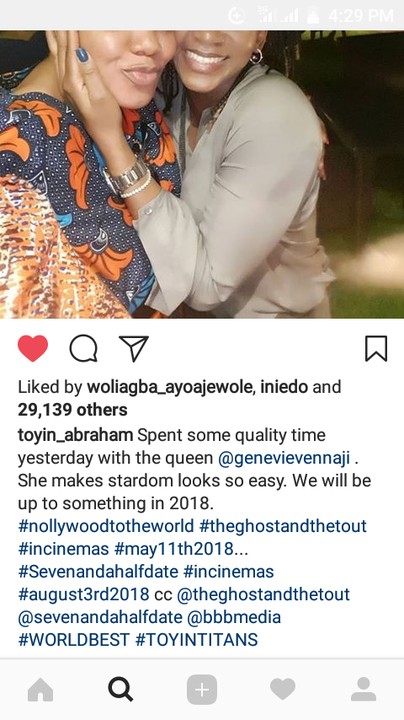Image resolution: width=404 pixels, height=720 pixels.
Task: Open the Search magnifier tab
Action: [x=121, y=690]
